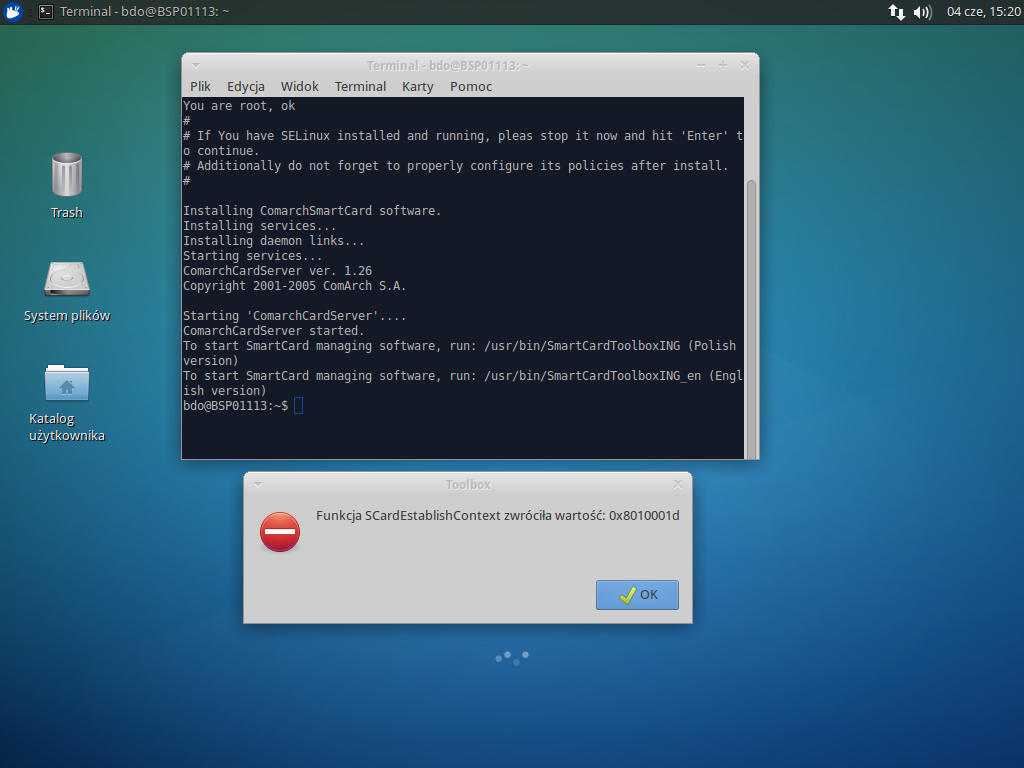Image resolution: width=1024 pixels, height=768 pixels.
Task: Click the Toolbox dialog title text
Action: tap(468, 485)
